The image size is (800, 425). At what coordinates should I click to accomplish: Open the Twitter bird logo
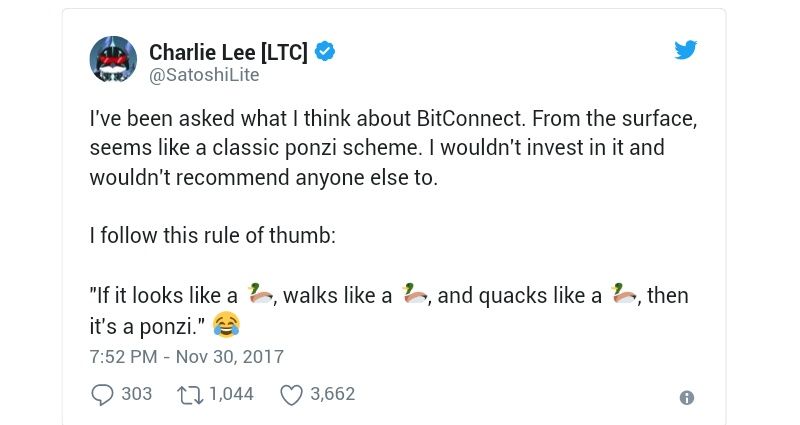685,50
